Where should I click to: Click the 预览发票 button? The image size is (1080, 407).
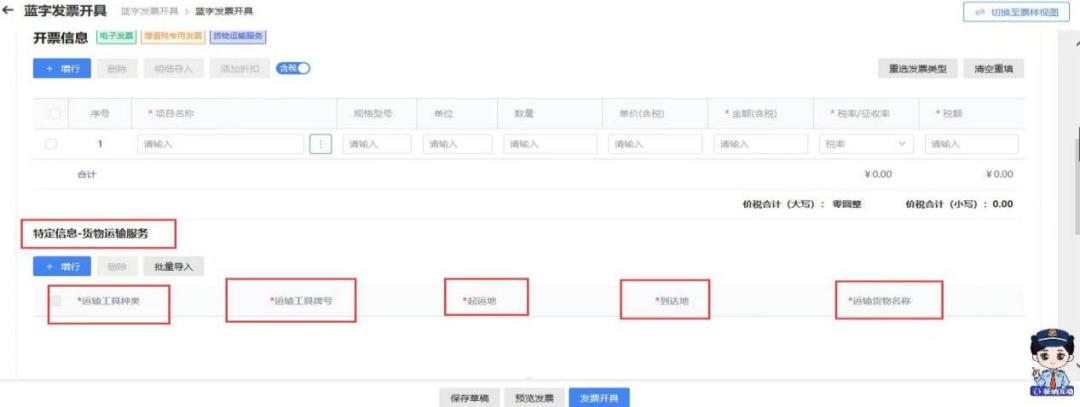pyautogui.click(x=534, y=398)
